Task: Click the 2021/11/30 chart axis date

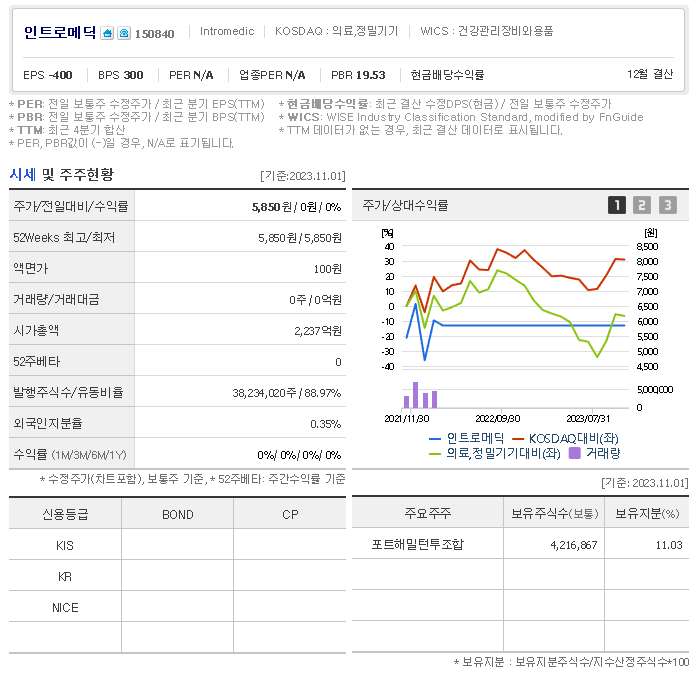Action: tap(406, 418)
